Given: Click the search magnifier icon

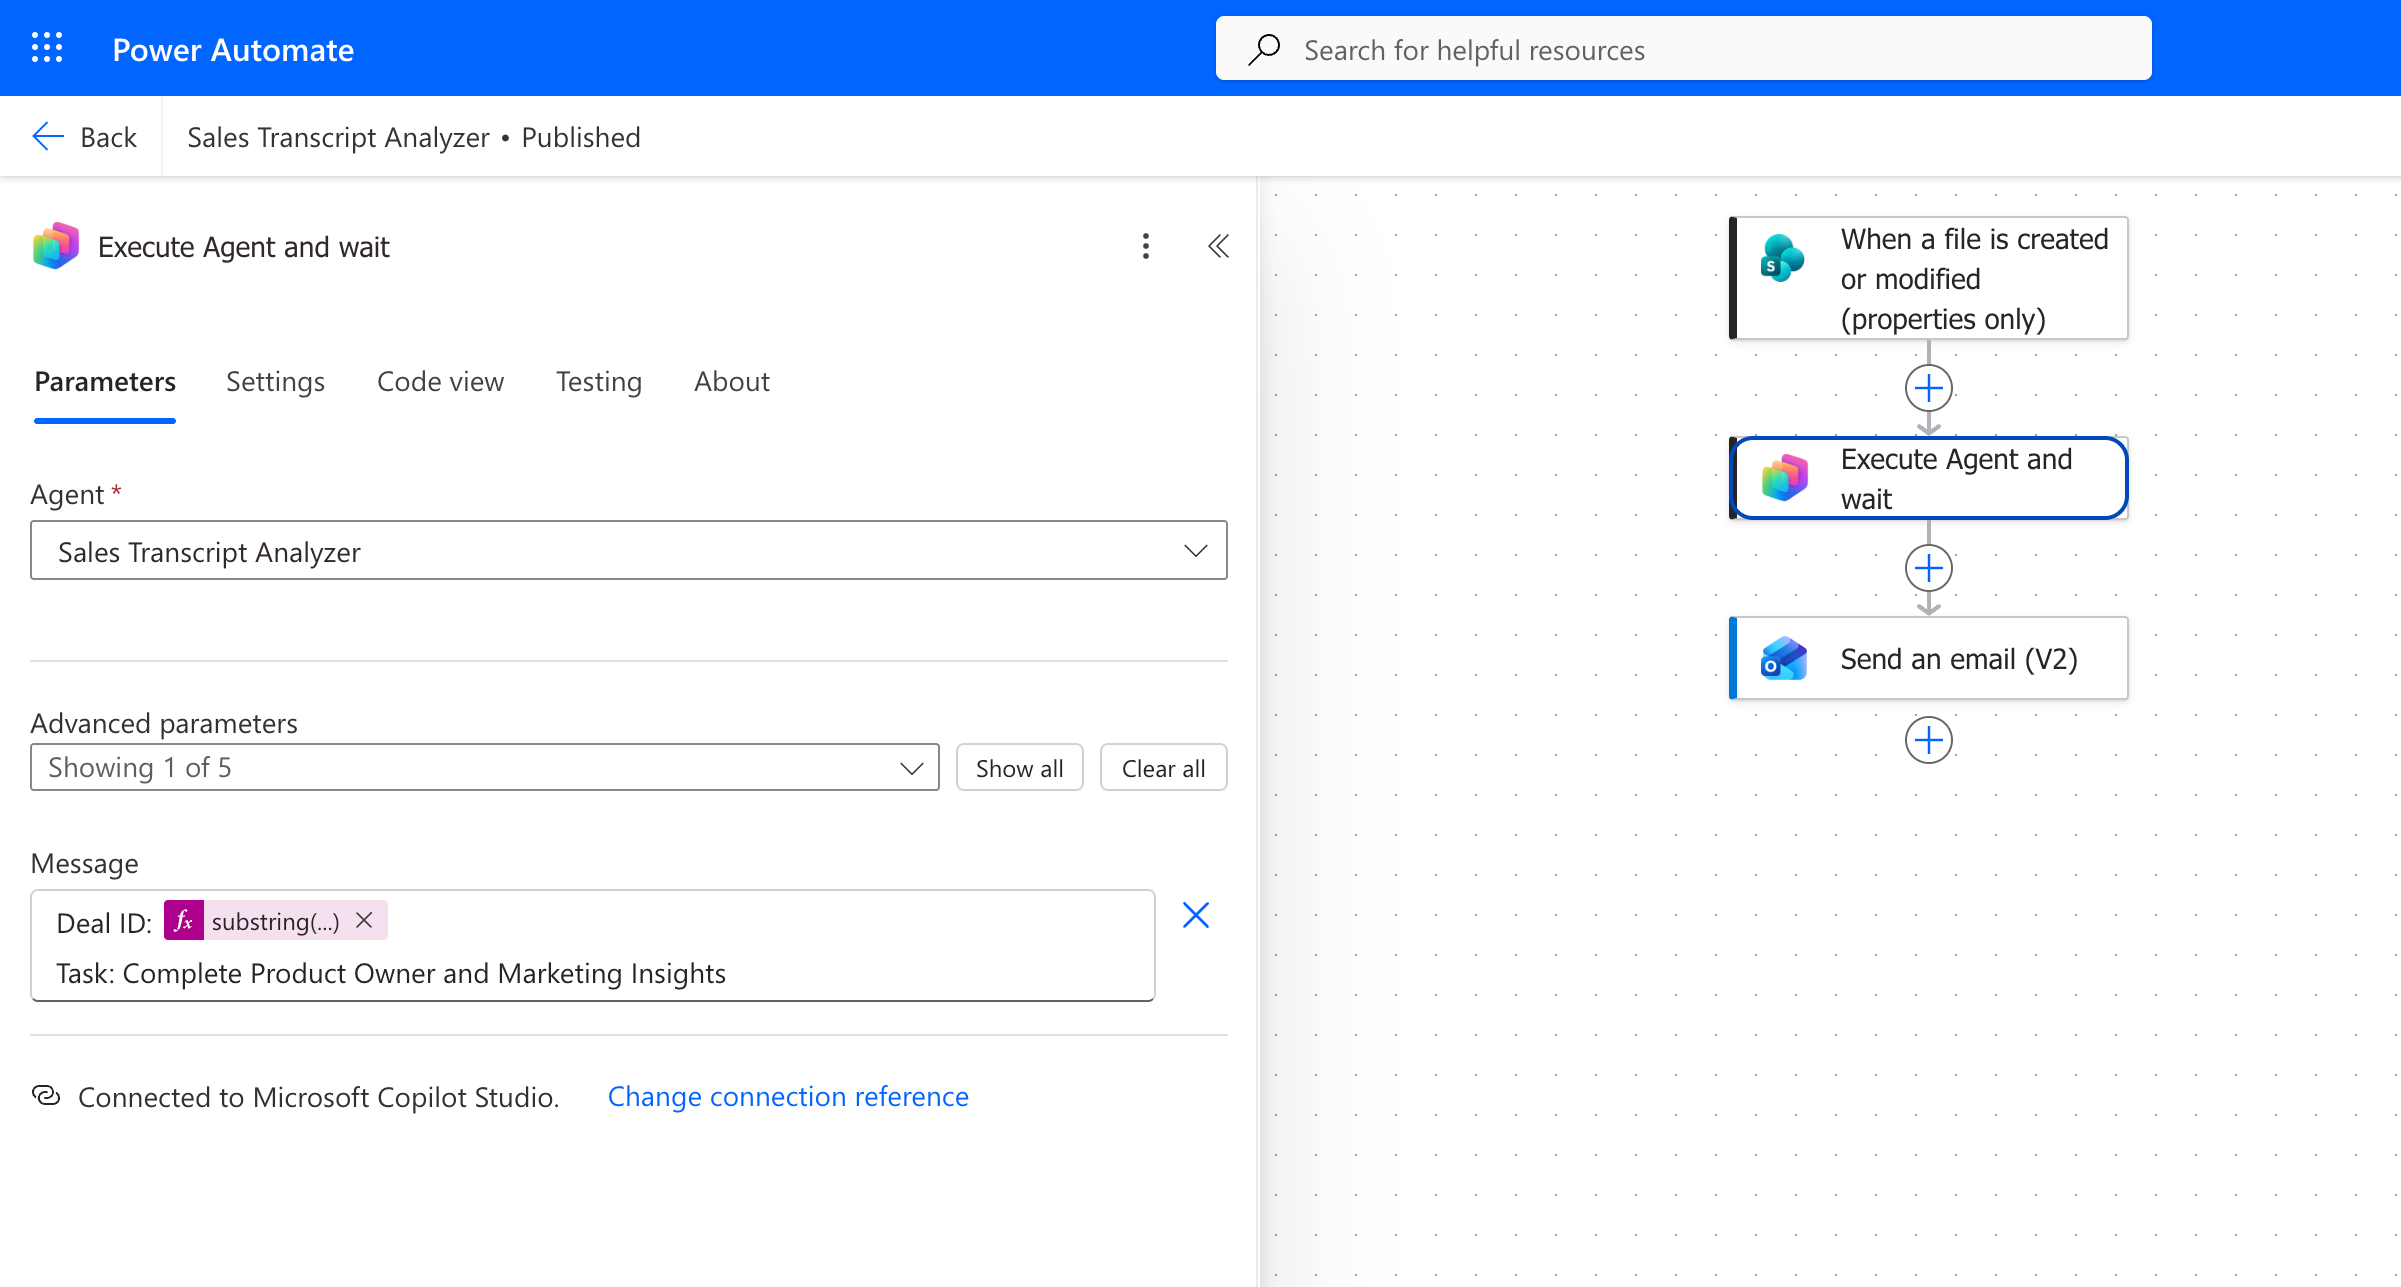Looking at the screenshot, I should point(1265,49).
